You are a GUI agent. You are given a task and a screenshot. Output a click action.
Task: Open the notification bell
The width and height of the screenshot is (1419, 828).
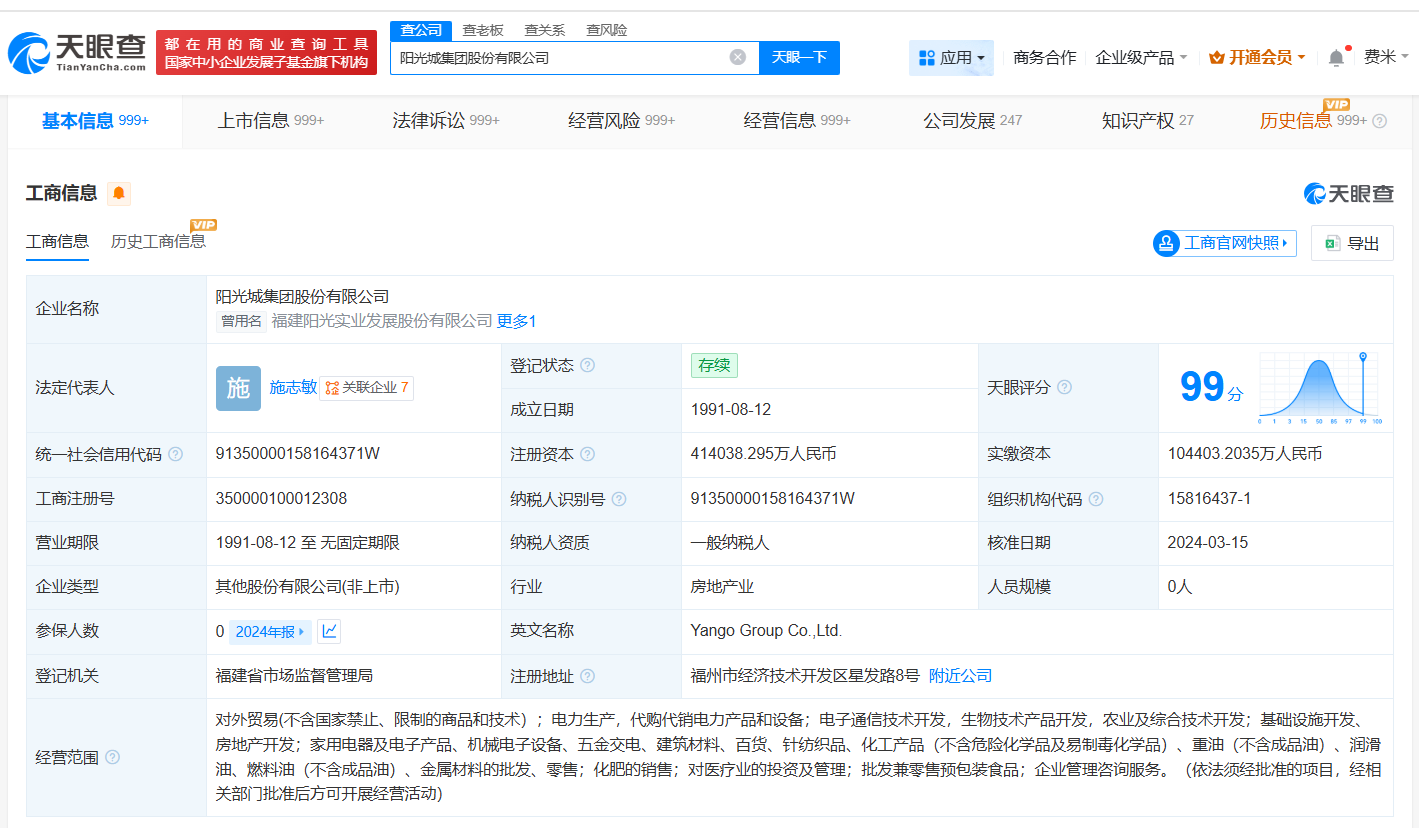[x=1335, y=57]
